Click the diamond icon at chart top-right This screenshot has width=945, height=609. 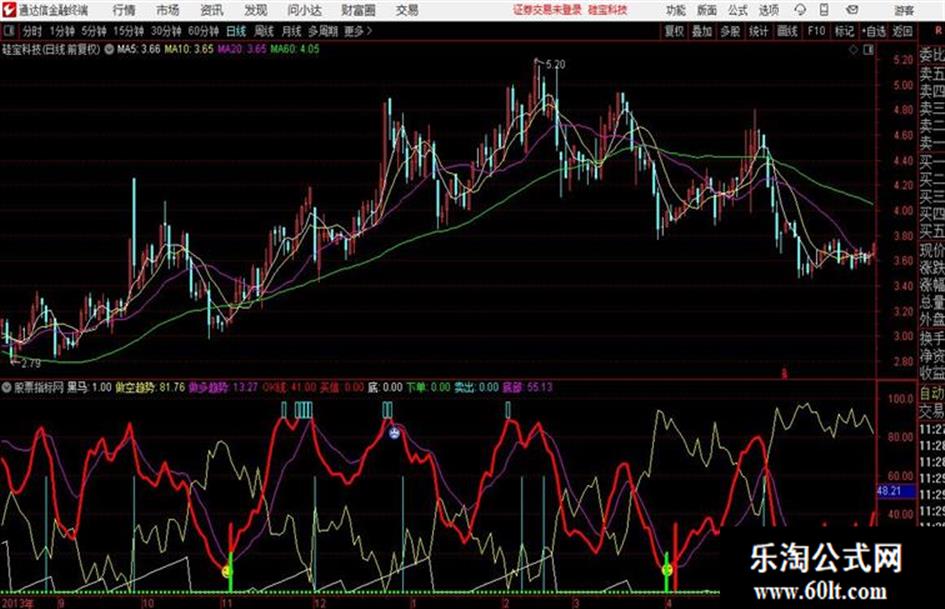(853, 50)
